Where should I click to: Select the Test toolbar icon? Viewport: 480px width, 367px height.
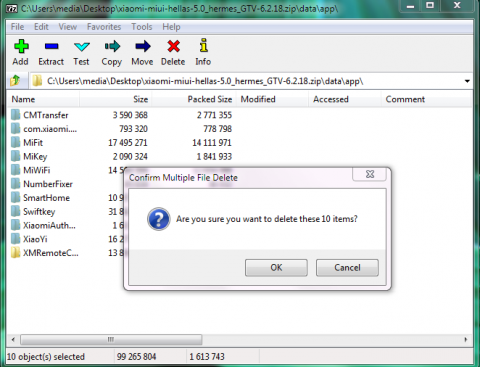tap(82, 47)
